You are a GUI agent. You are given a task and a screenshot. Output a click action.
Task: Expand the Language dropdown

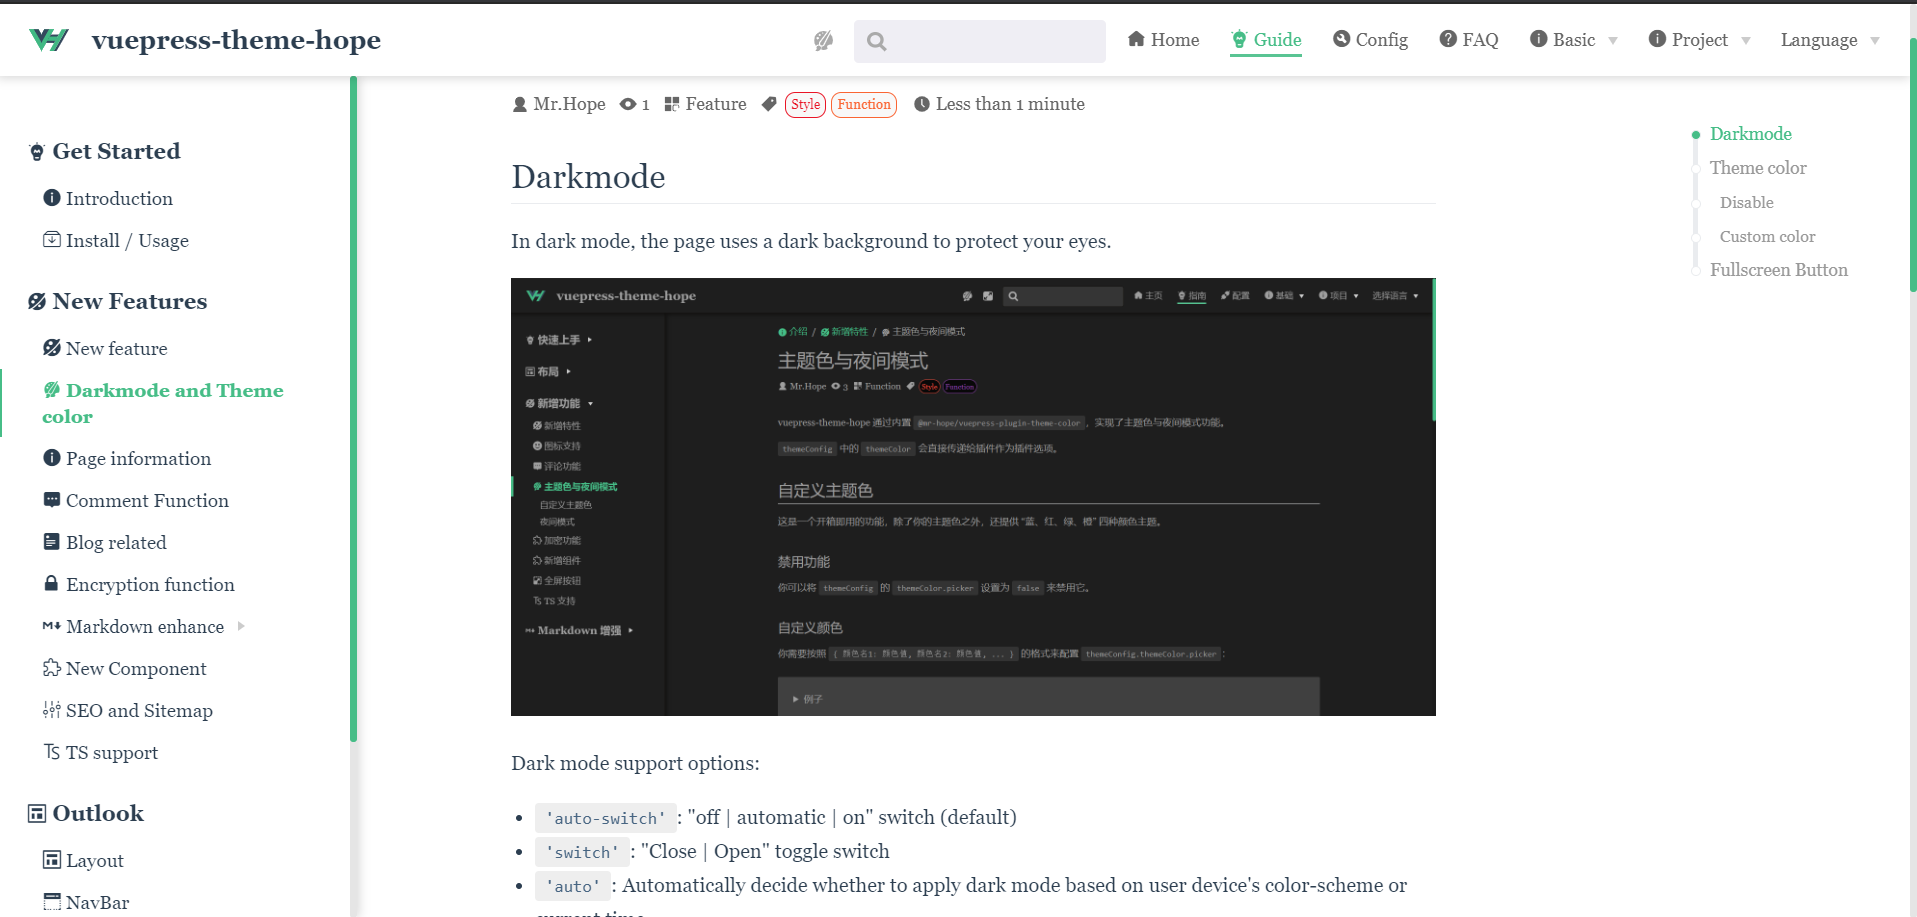click(x=1829, y=40)
